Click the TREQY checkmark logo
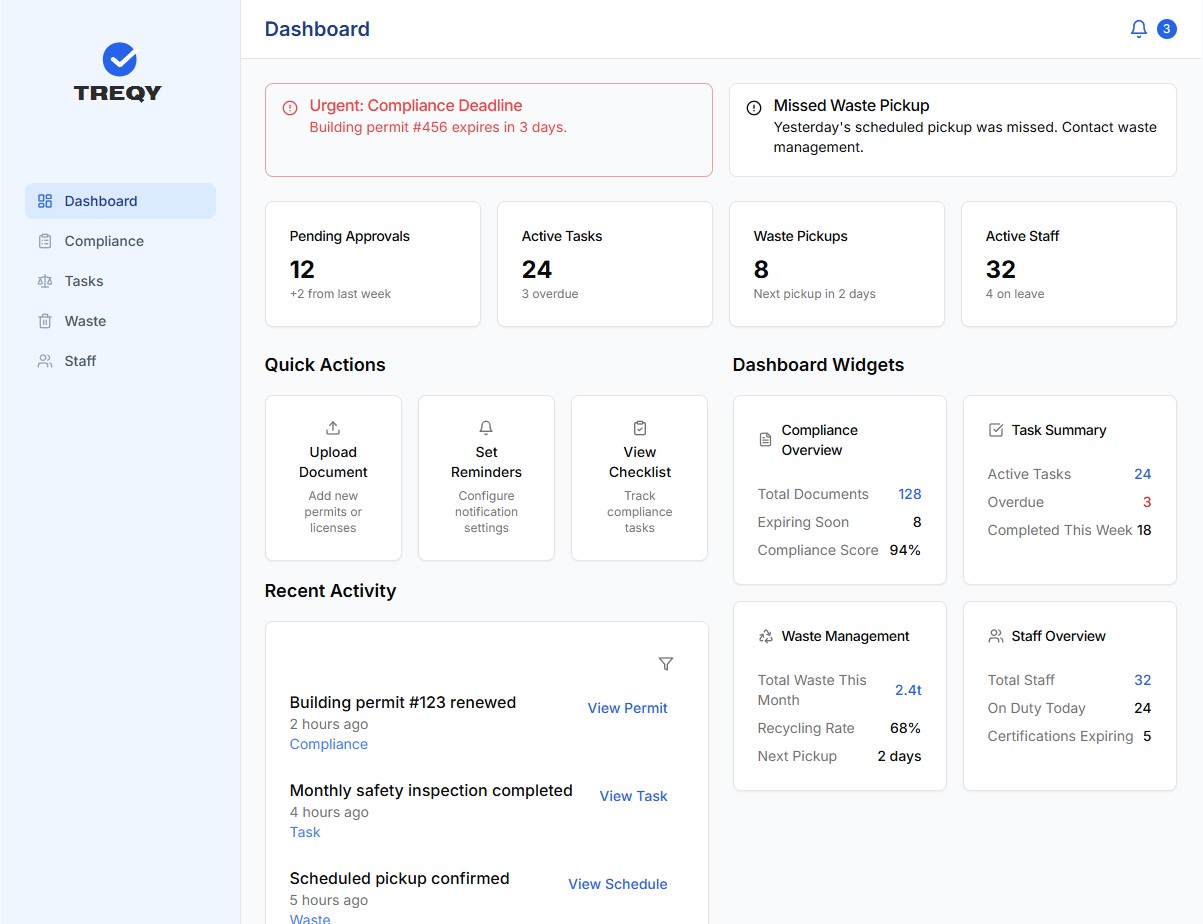This screenshot has height=924, width=1203. point(120,59)
